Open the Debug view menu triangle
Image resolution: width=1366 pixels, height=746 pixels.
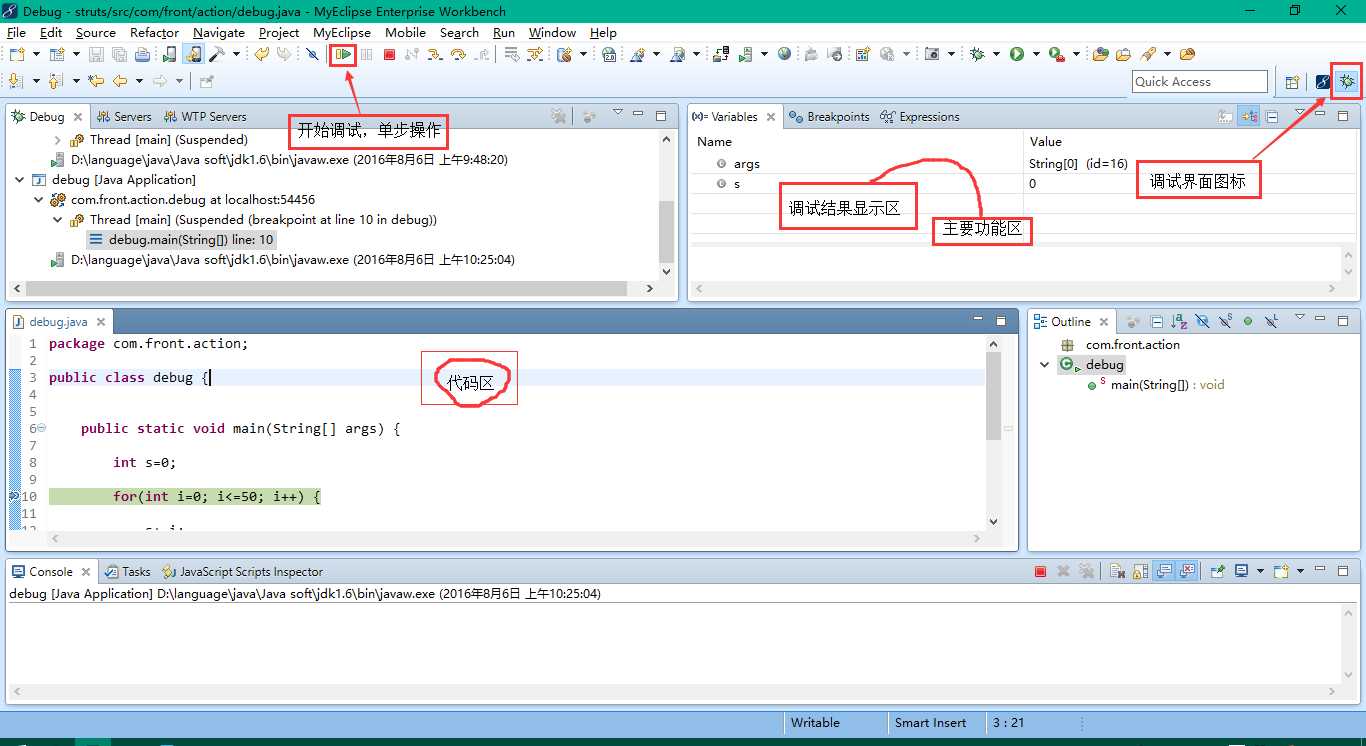click(x=617, y=112)
